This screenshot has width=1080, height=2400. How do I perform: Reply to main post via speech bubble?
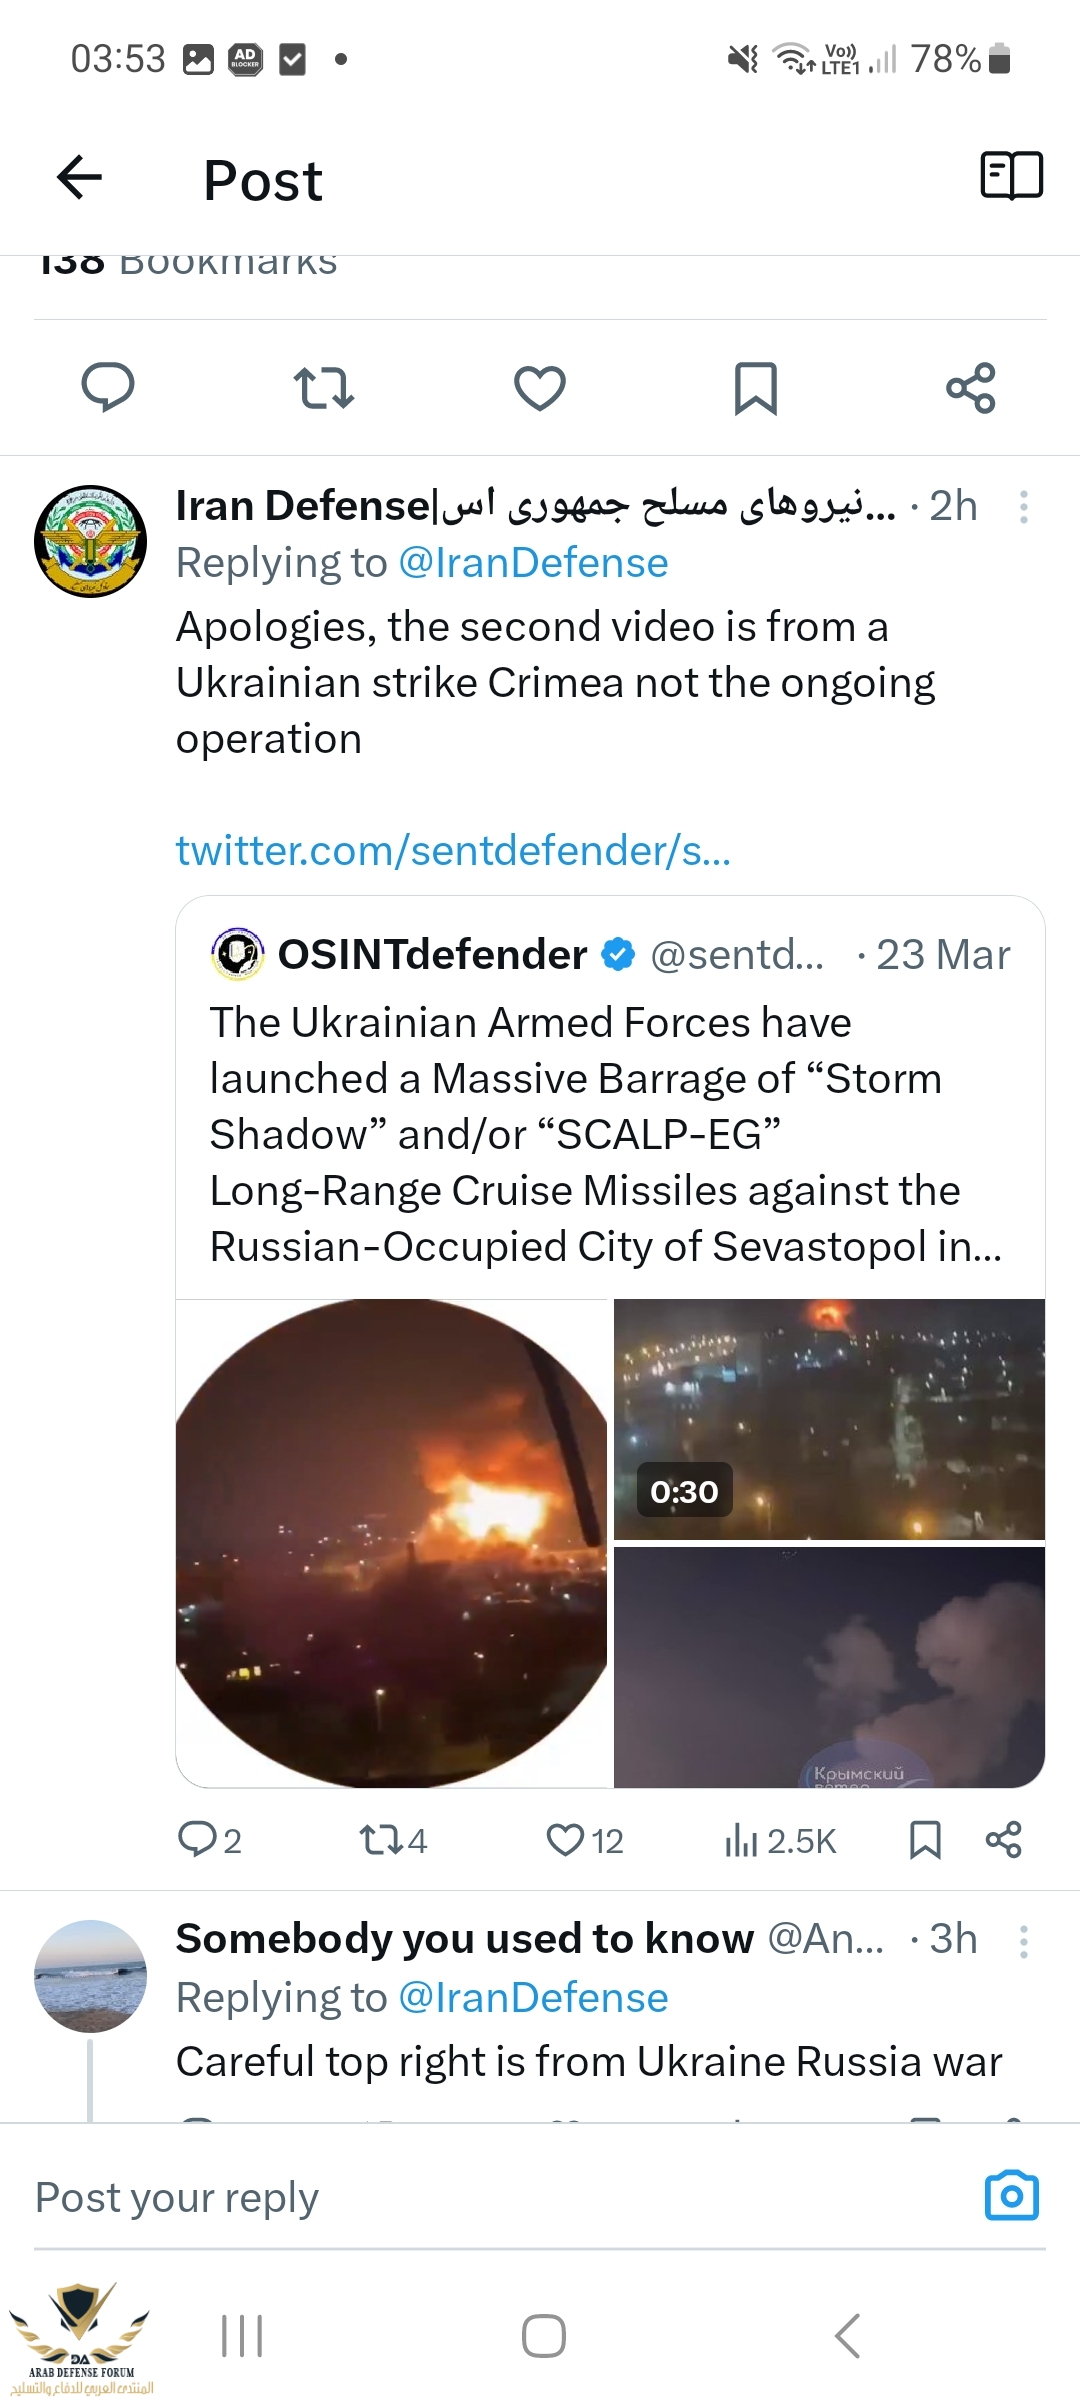point(107,387)
